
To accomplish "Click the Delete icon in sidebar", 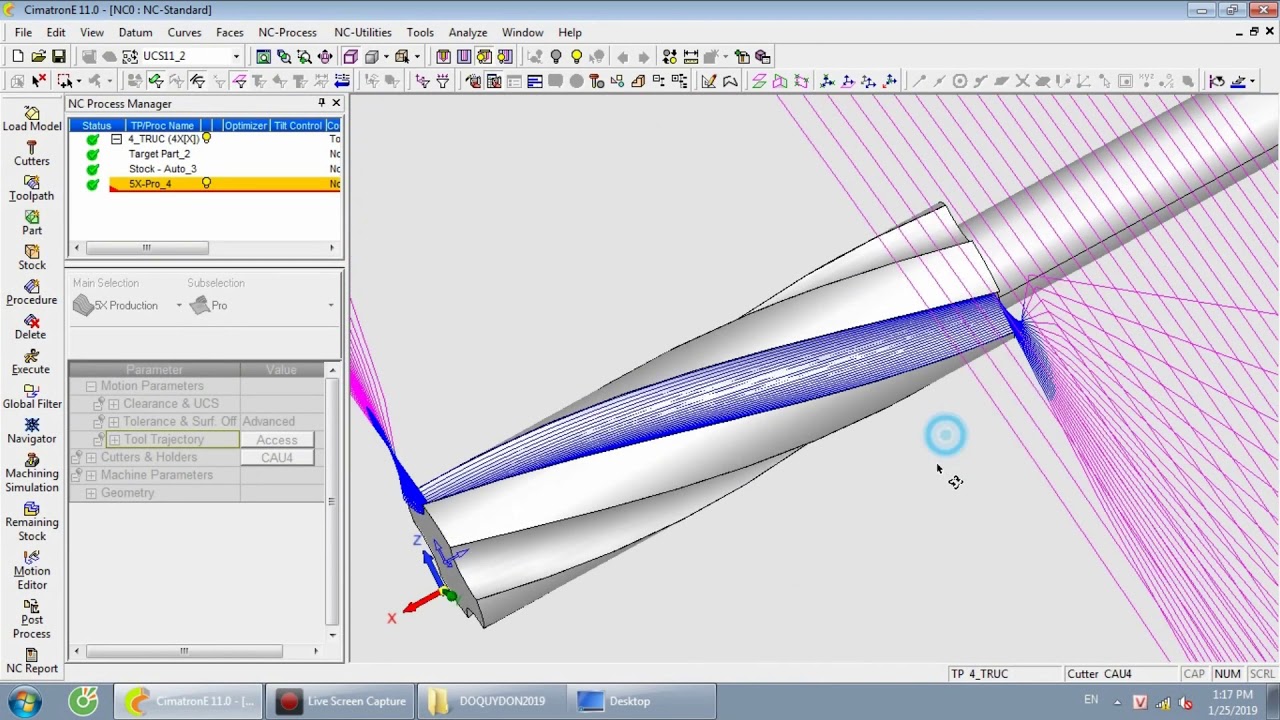I will [32, 327].
